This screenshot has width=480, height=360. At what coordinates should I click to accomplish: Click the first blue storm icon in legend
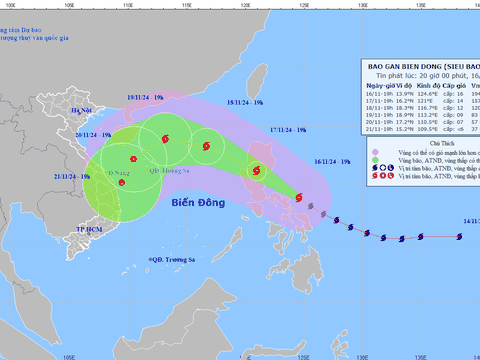point(375,168)
